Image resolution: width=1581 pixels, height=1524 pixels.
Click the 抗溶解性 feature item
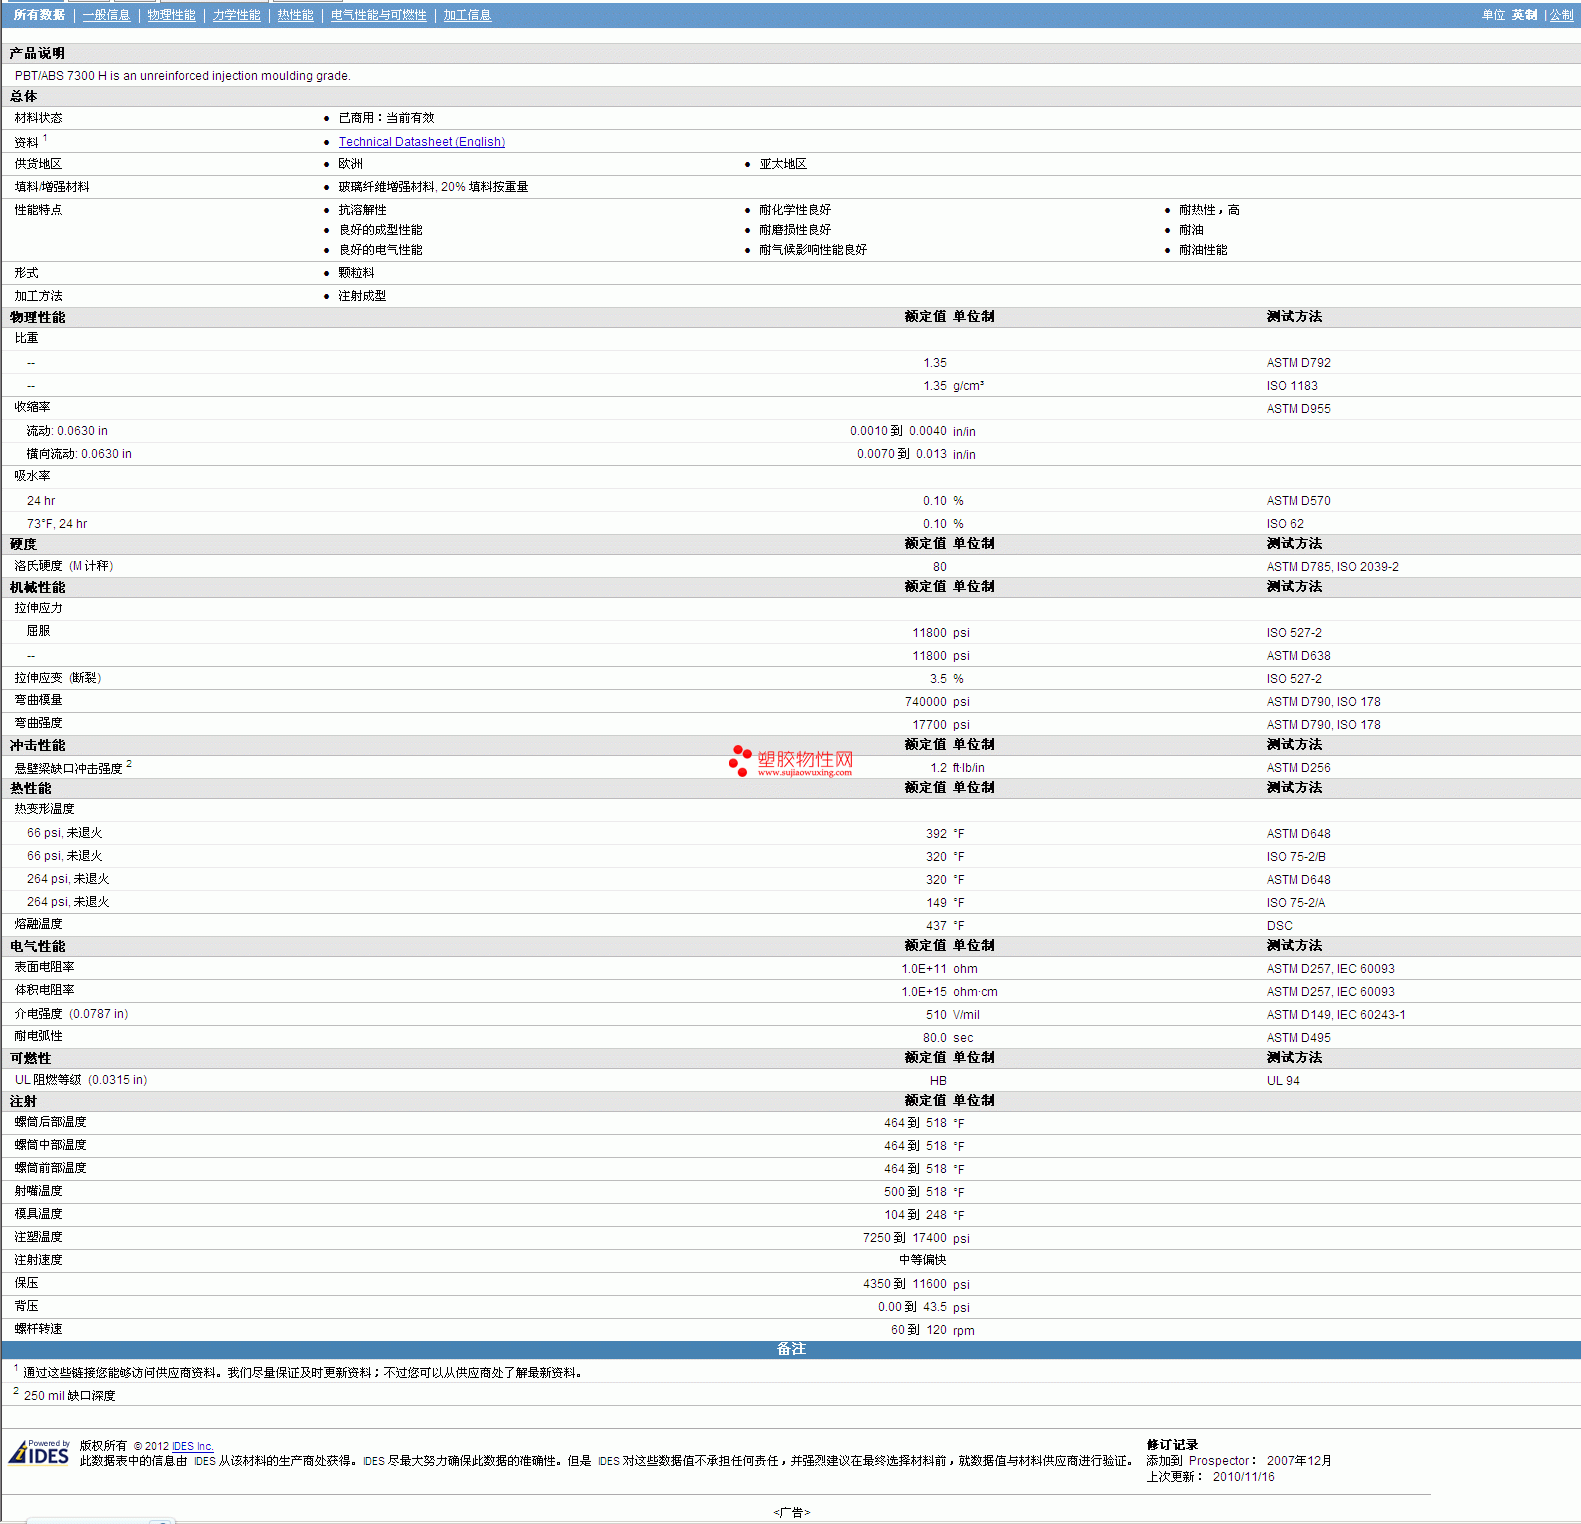(x=362, y=210)
